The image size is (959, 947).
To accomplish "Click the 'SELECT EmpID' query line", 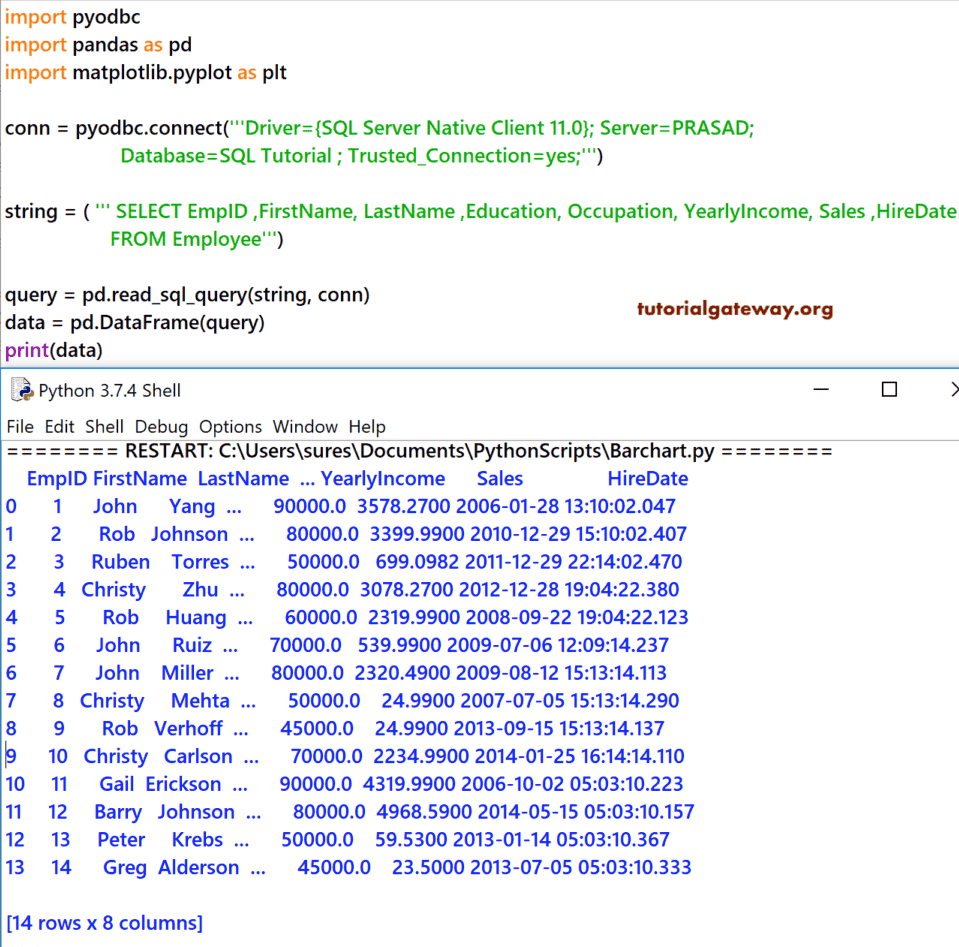I will 481,212.
